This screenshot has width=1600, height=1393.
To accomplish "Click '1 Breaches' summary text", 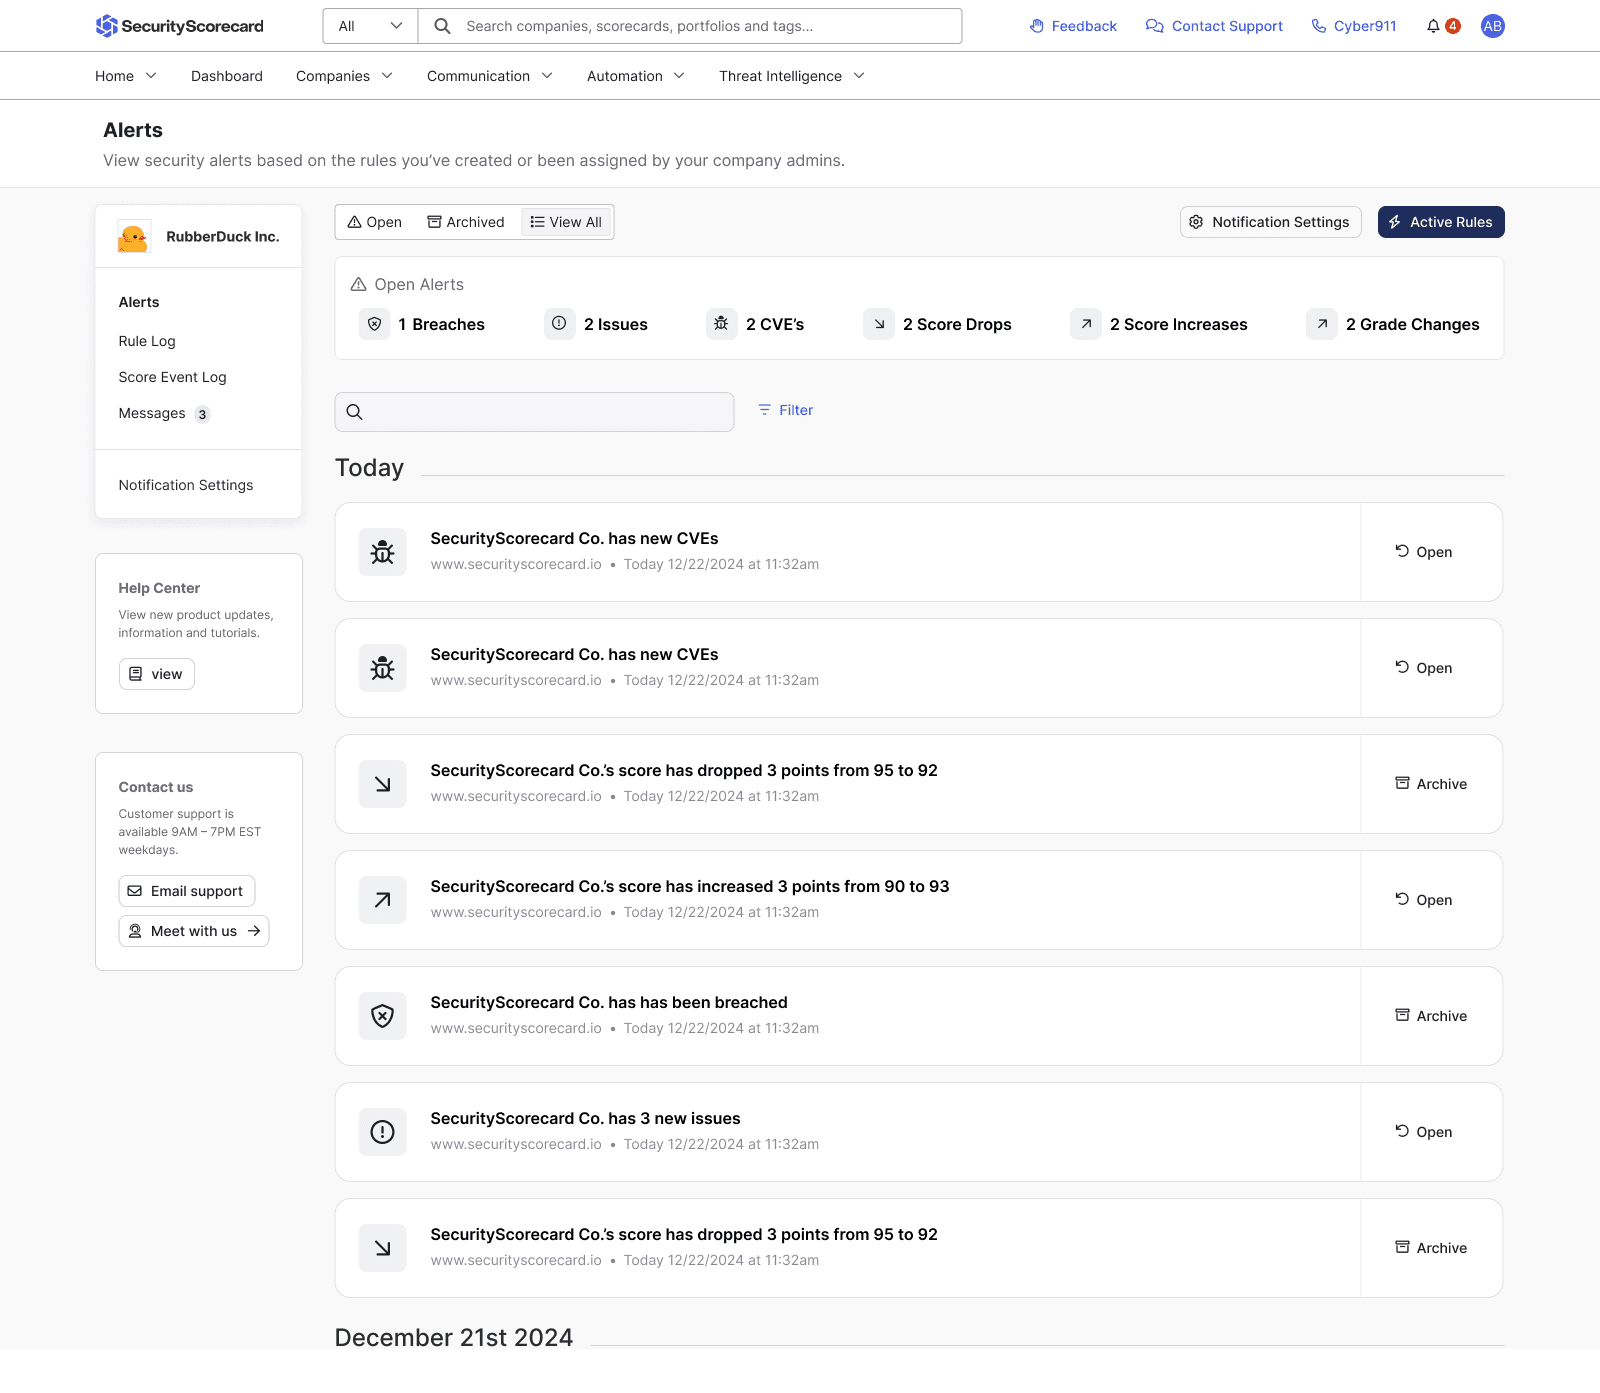I will click(441, 324).
